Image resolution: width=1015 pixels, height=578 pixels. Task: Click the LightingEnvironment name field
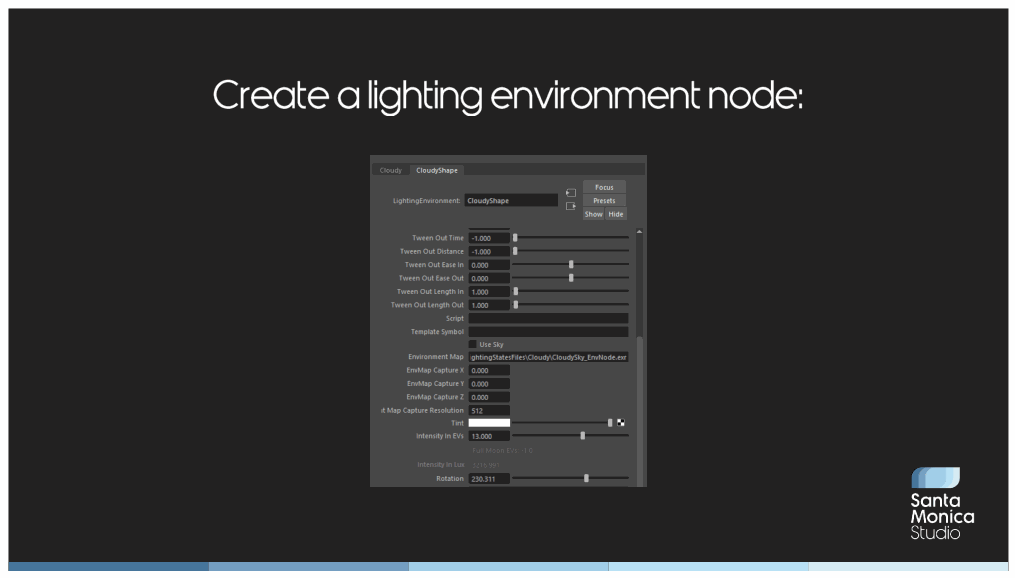(511, 201)
